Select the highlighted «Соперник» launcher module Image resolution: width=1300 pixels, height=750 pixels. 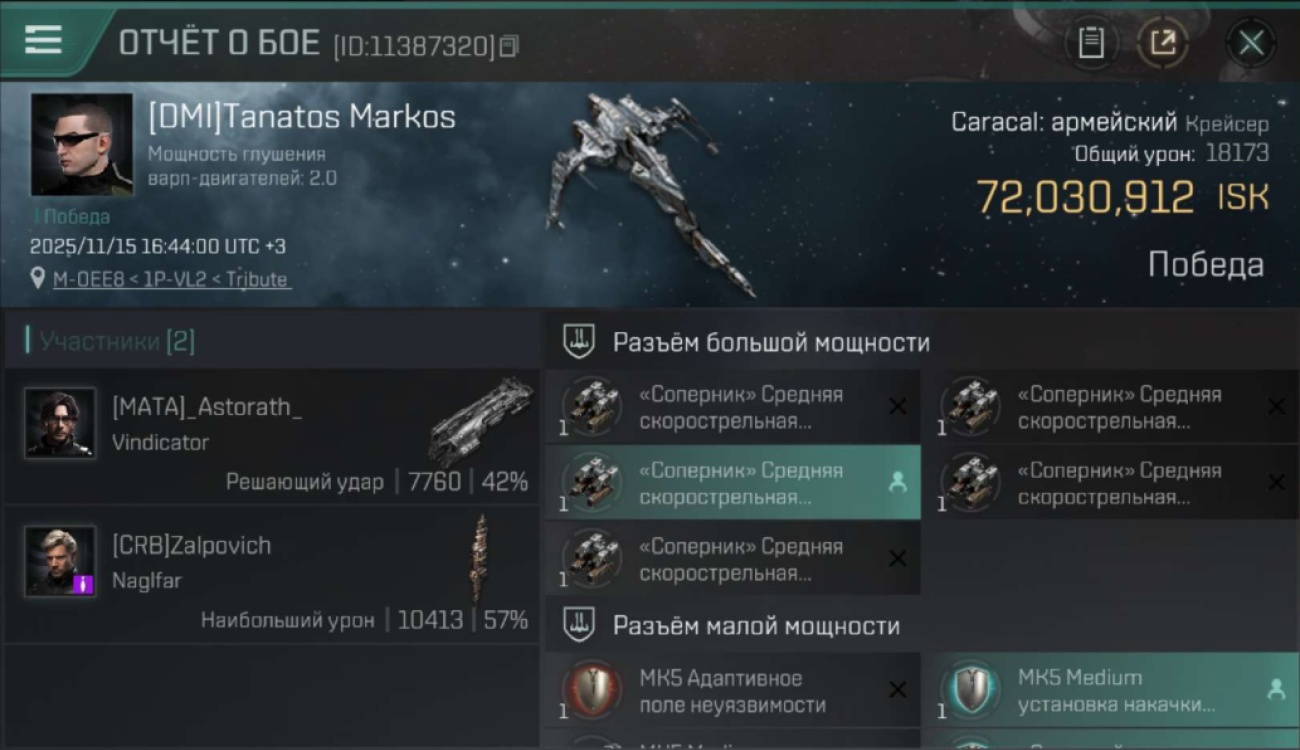coord(733,482)
